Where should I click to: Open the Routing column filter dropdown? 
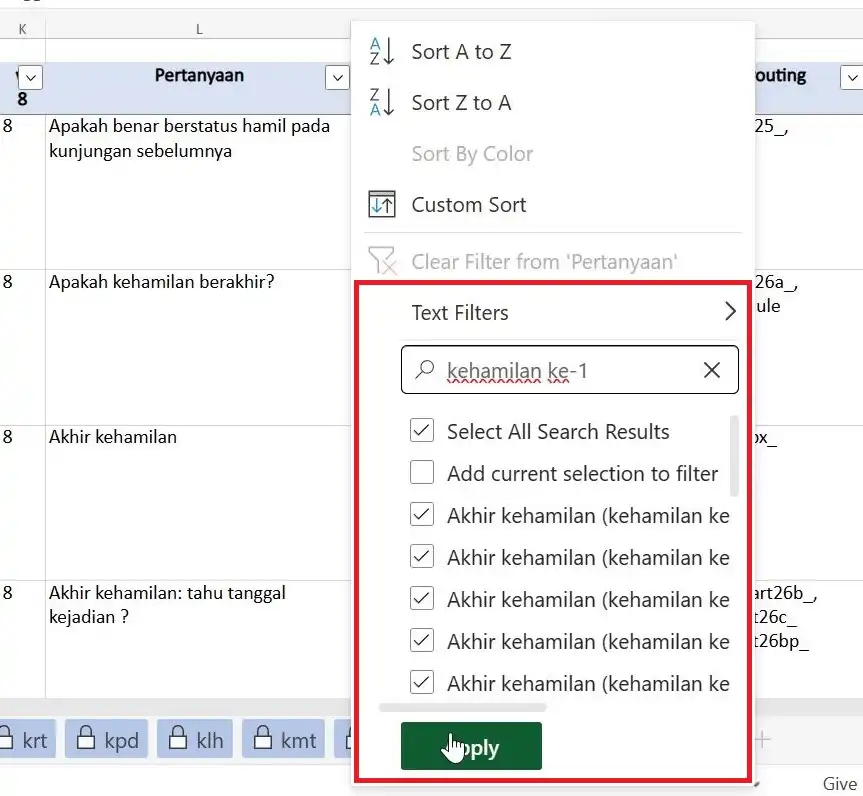tap(851, 78)
